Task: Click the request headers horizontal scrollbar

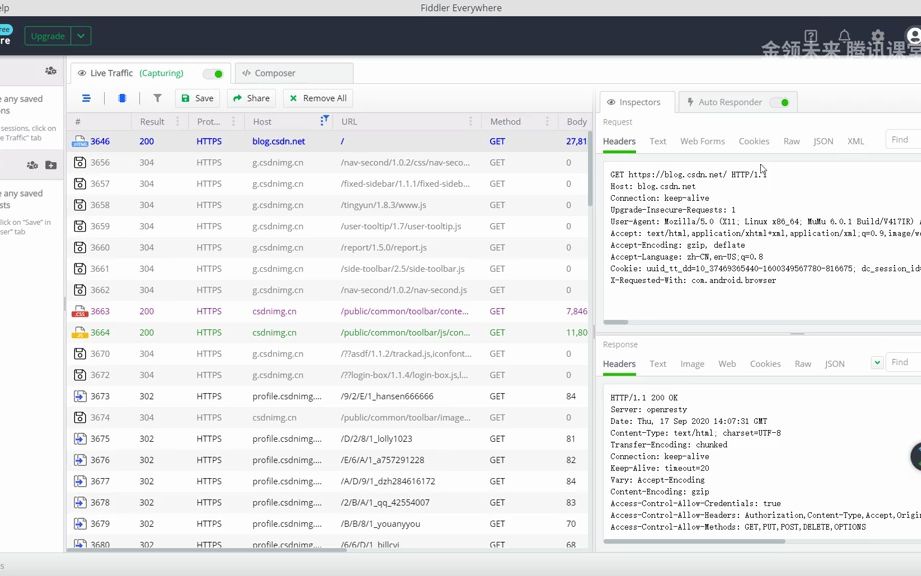Action: 616,322
